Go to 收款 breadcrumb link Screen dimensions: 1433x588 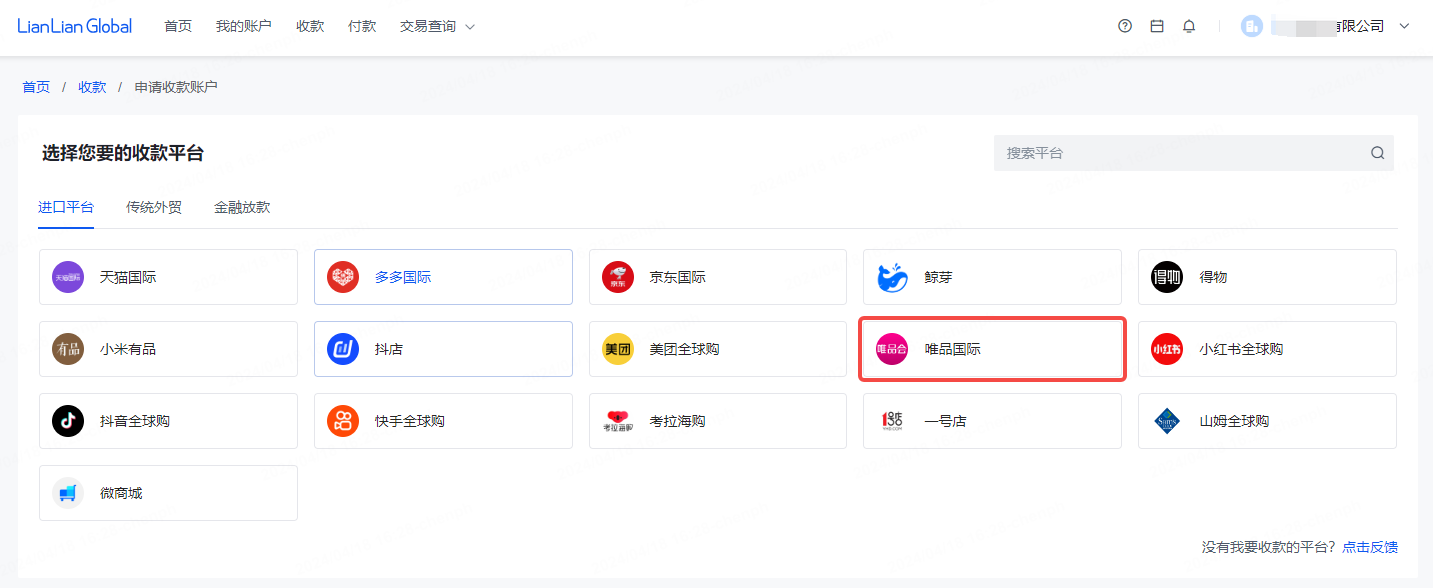92,87
